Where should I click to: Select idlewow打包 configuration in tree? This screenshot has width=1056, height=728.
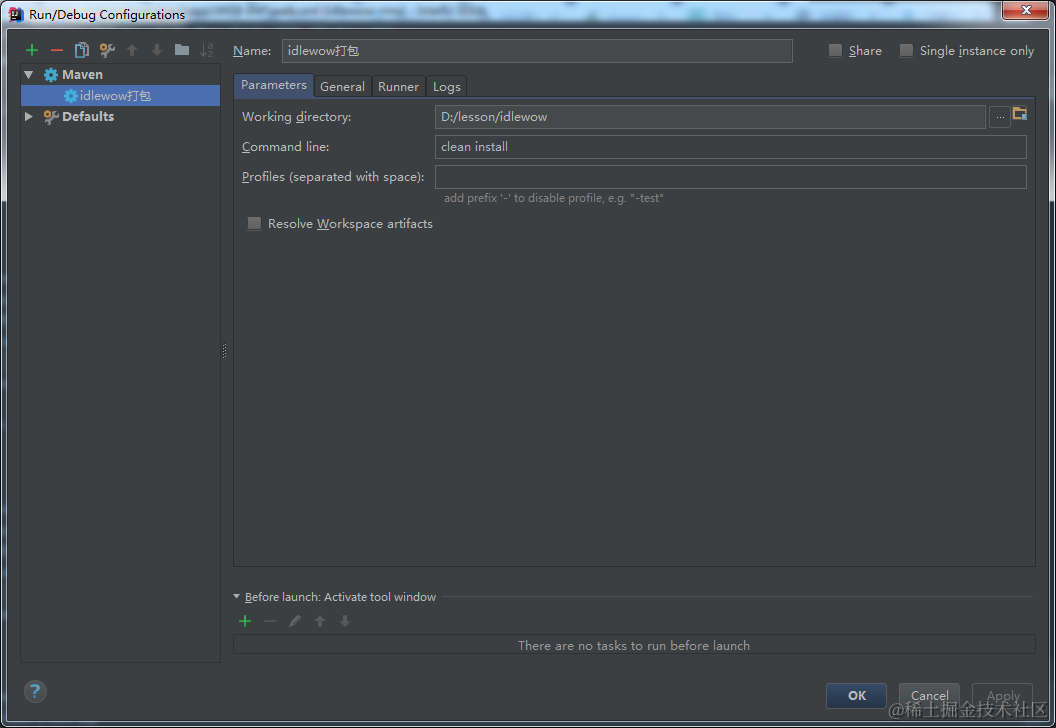click(x=121, y=96)
